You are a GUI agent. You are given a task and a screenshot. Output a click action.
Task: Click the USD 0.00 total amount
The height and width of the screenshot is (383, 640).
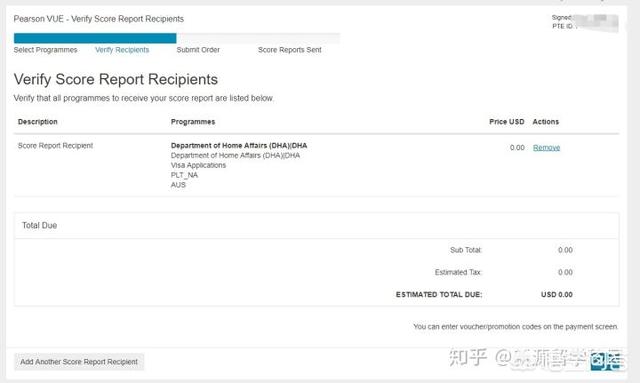click(x=557, y=294)
